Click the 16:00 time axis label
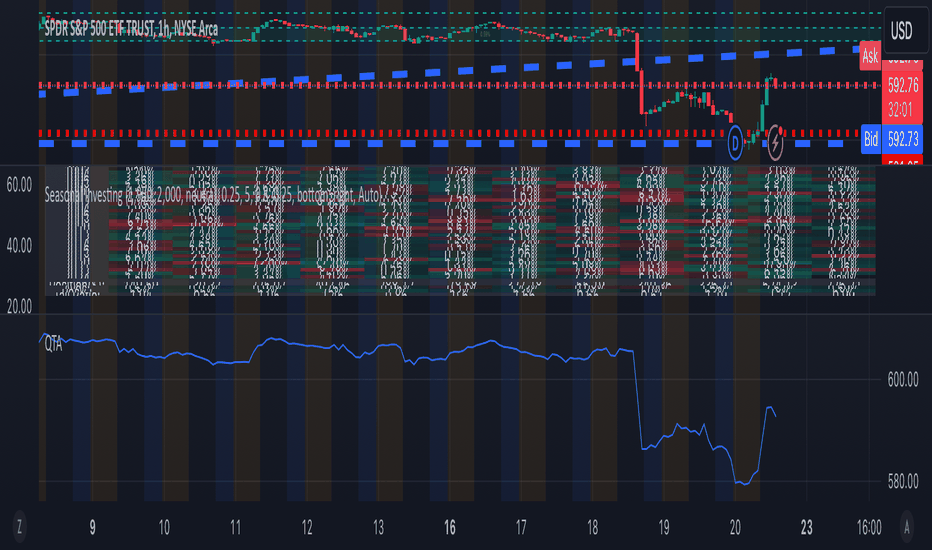The height and width of the screenshot is (550, 932). point(869,527)
